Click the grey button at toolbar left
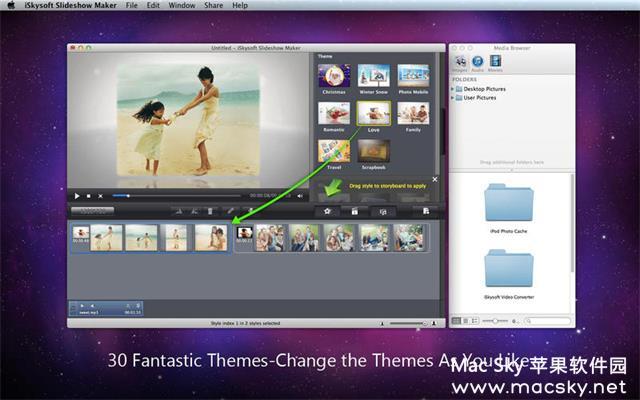640x400 pixels. (92, 211)
